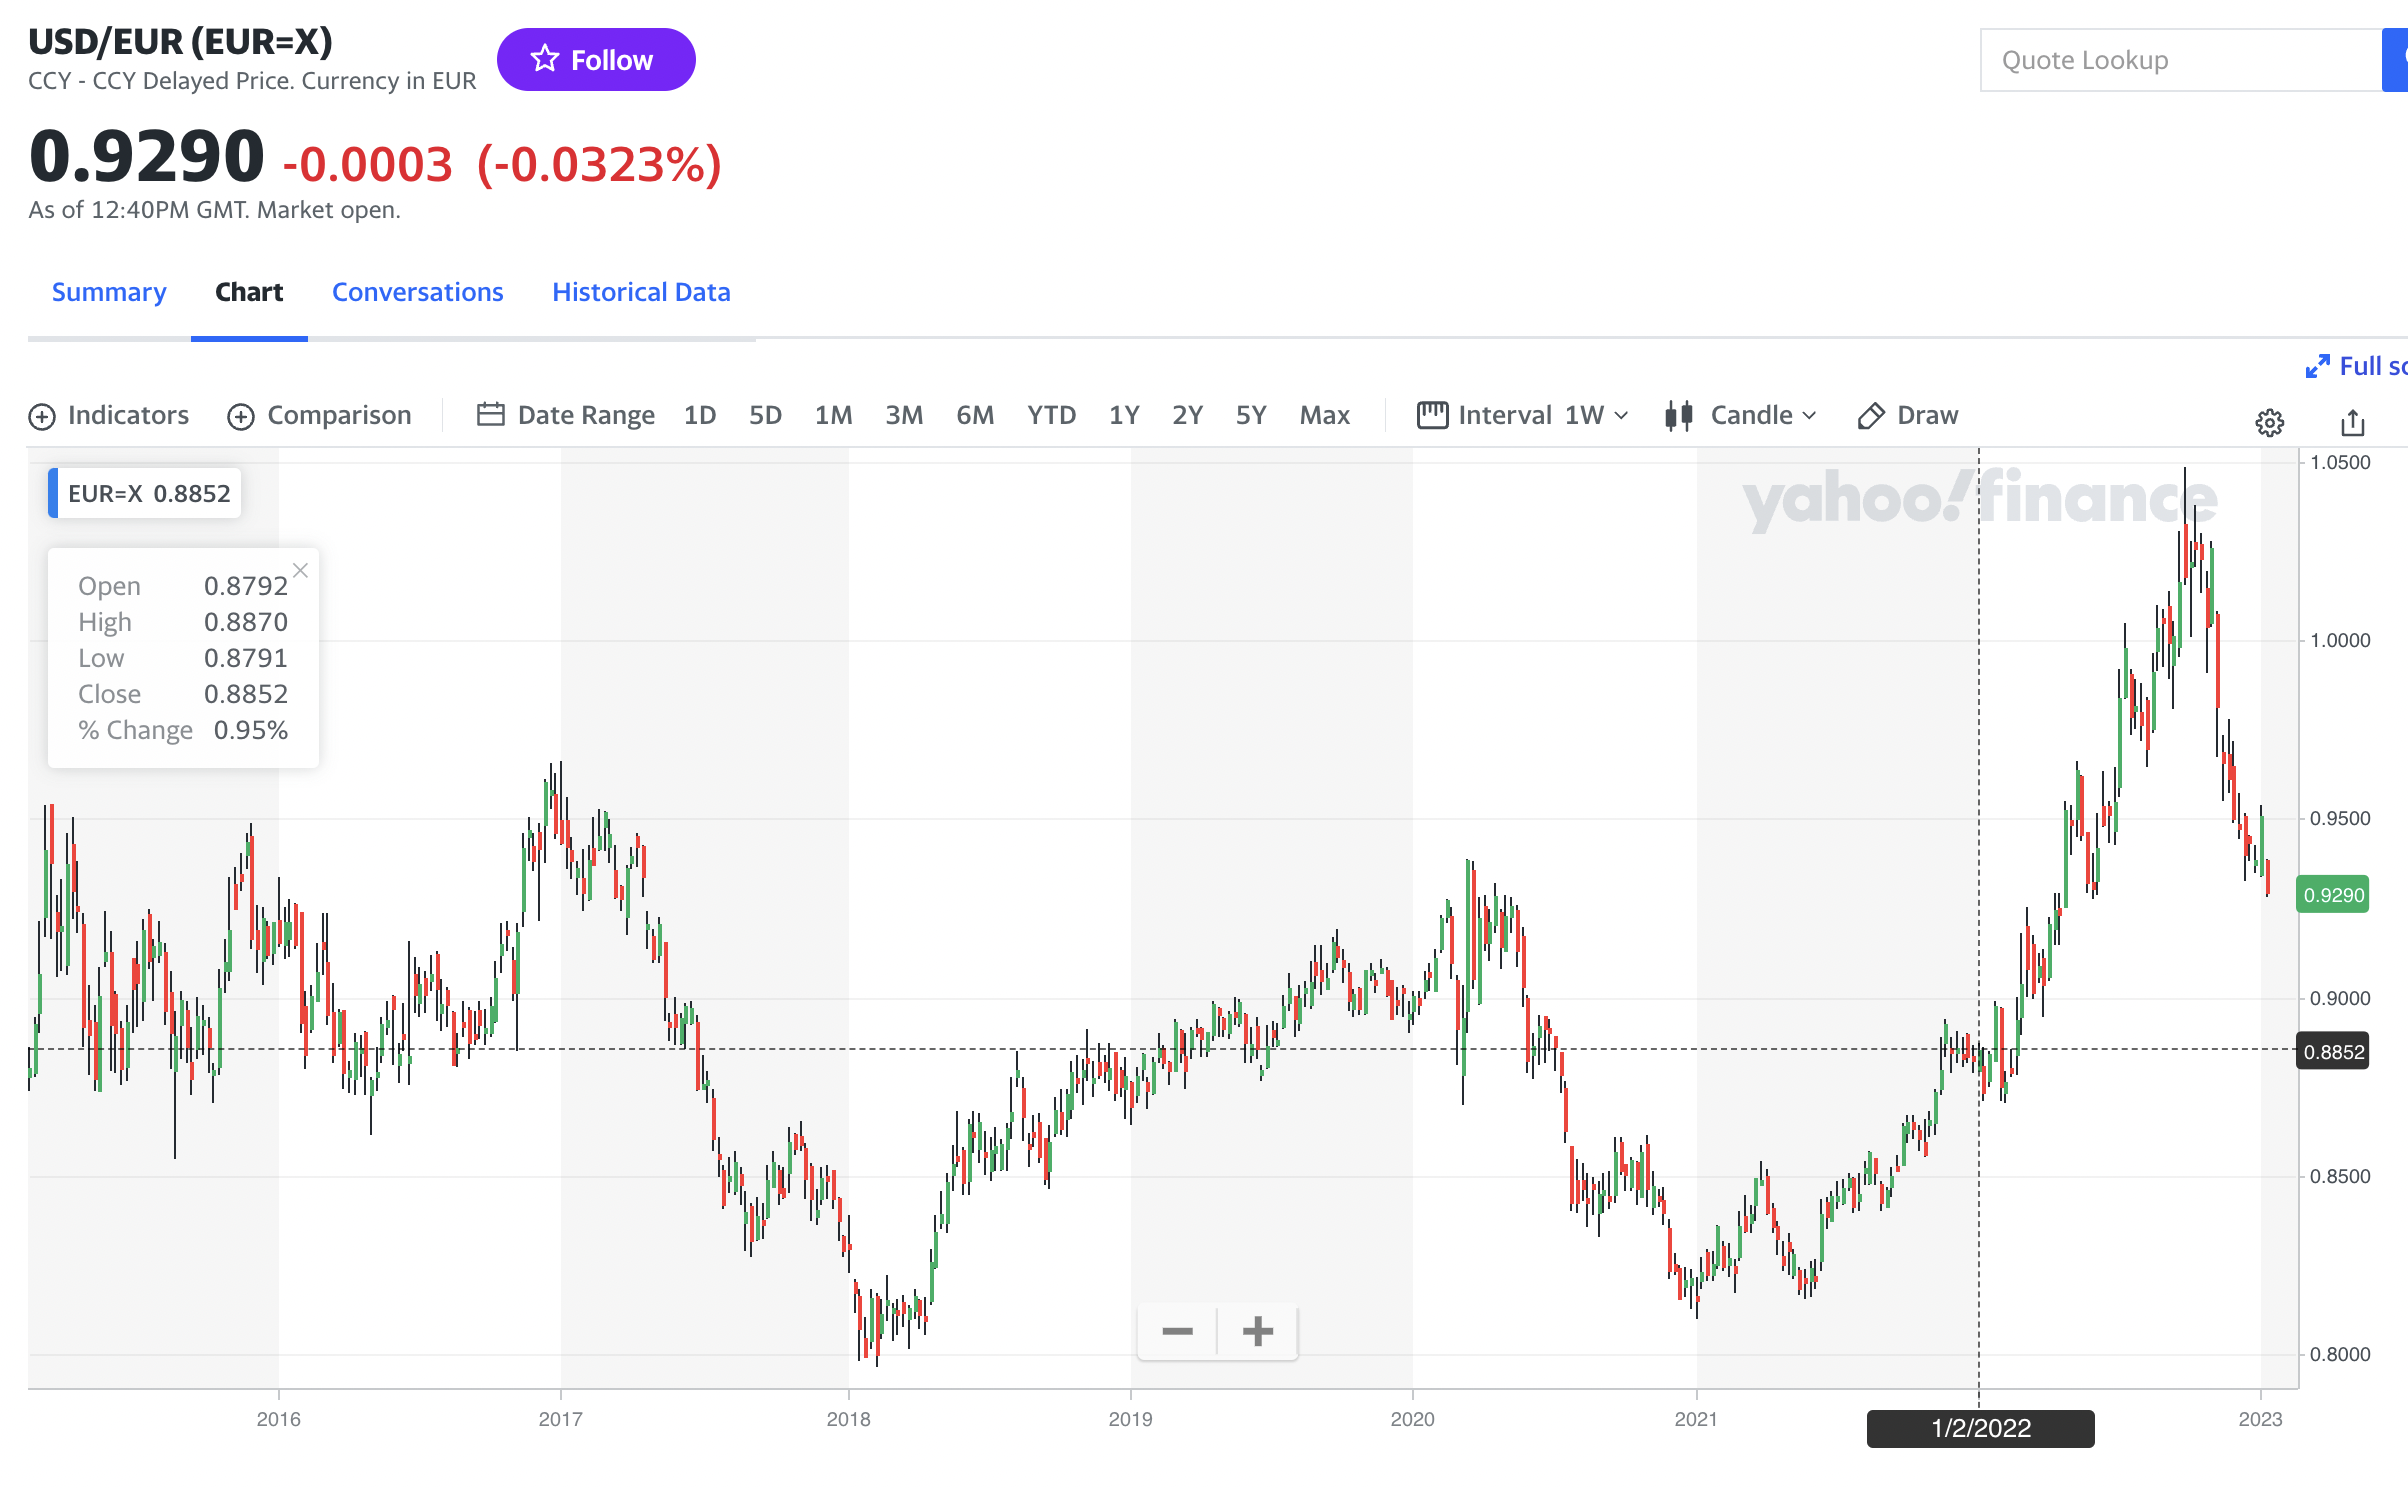Open the Conversations tab
The height and width of the screenshot is (1488, 2408).
tap(417, 291)
